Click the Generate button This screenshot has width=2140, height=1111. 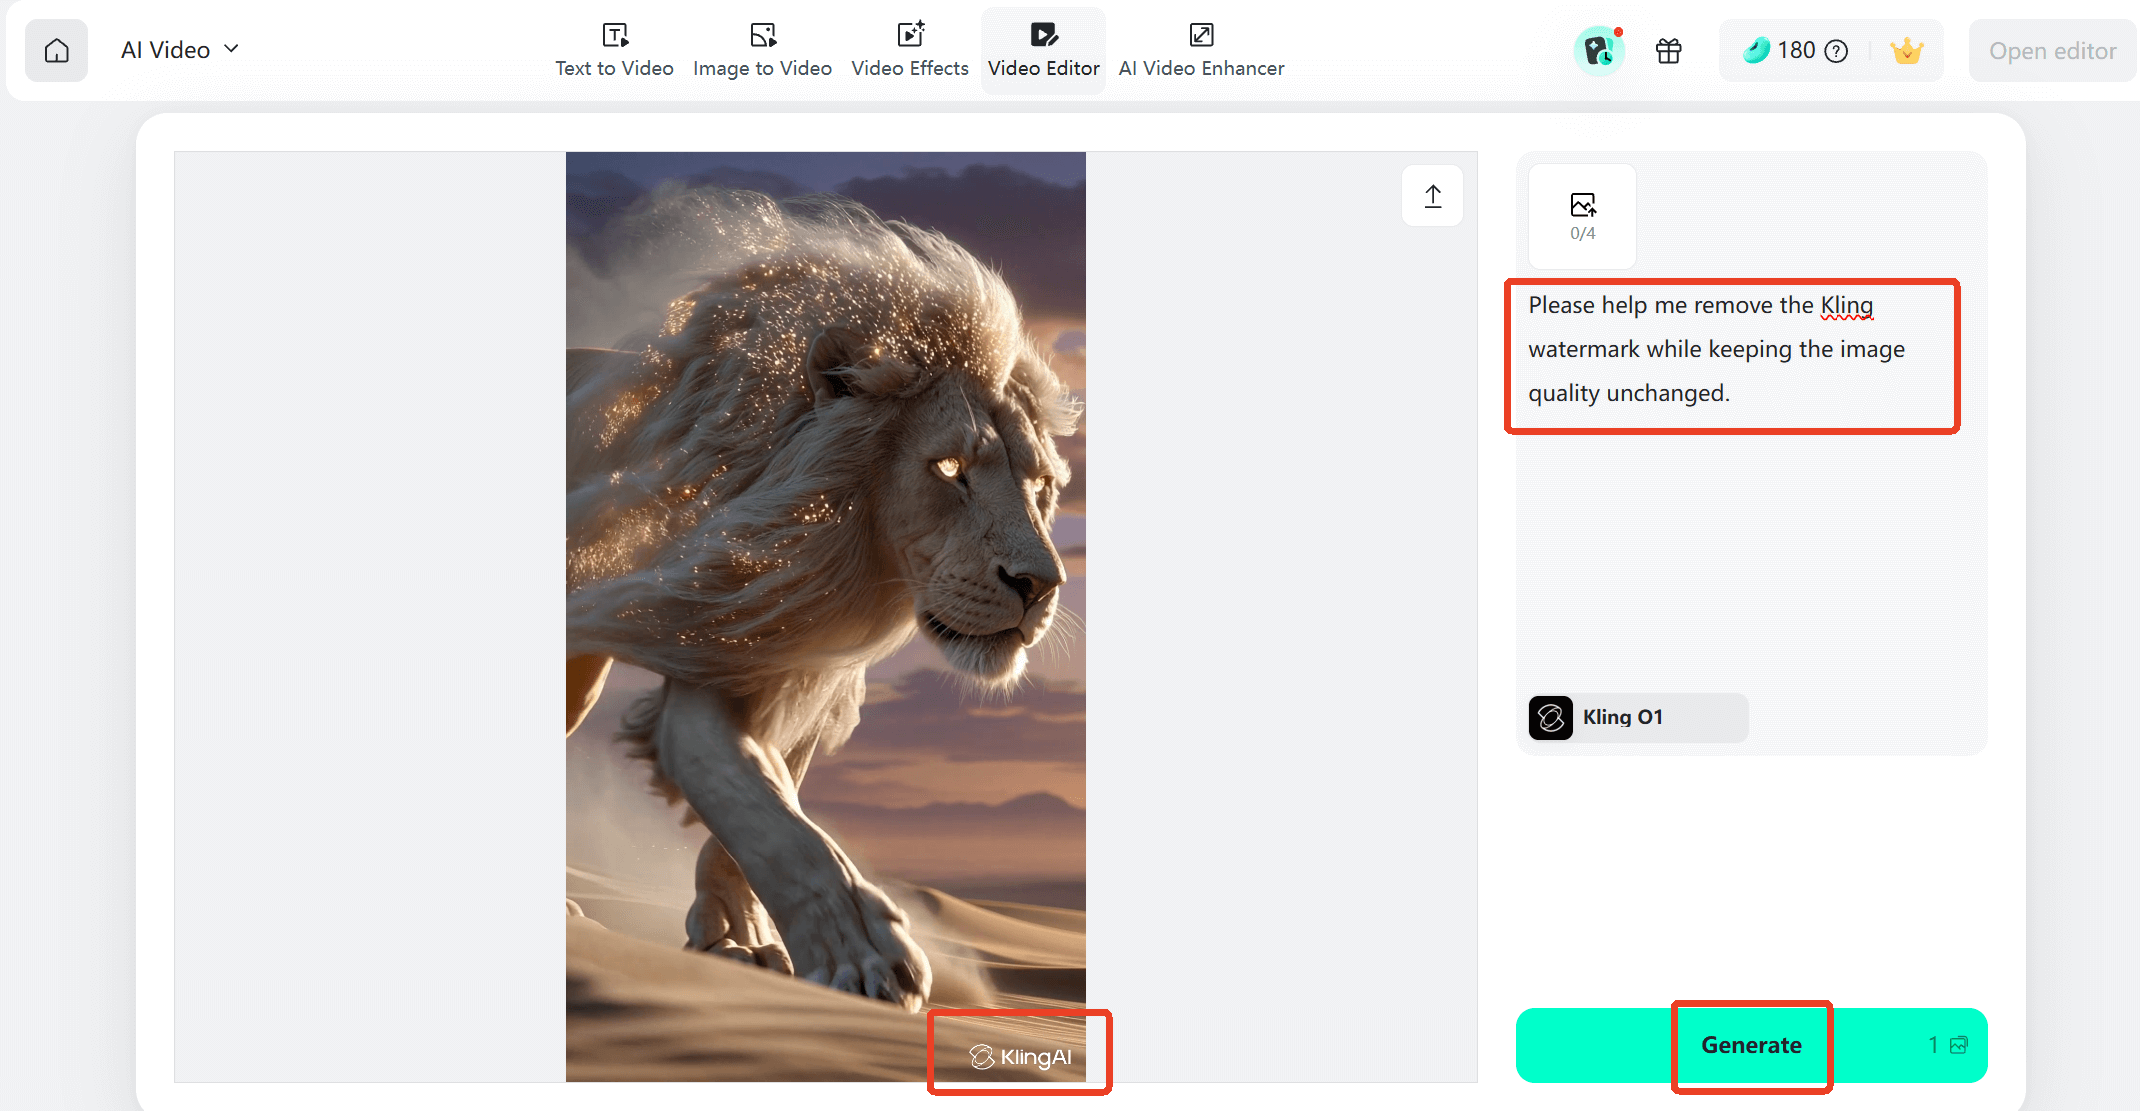click(1751, 1045)
